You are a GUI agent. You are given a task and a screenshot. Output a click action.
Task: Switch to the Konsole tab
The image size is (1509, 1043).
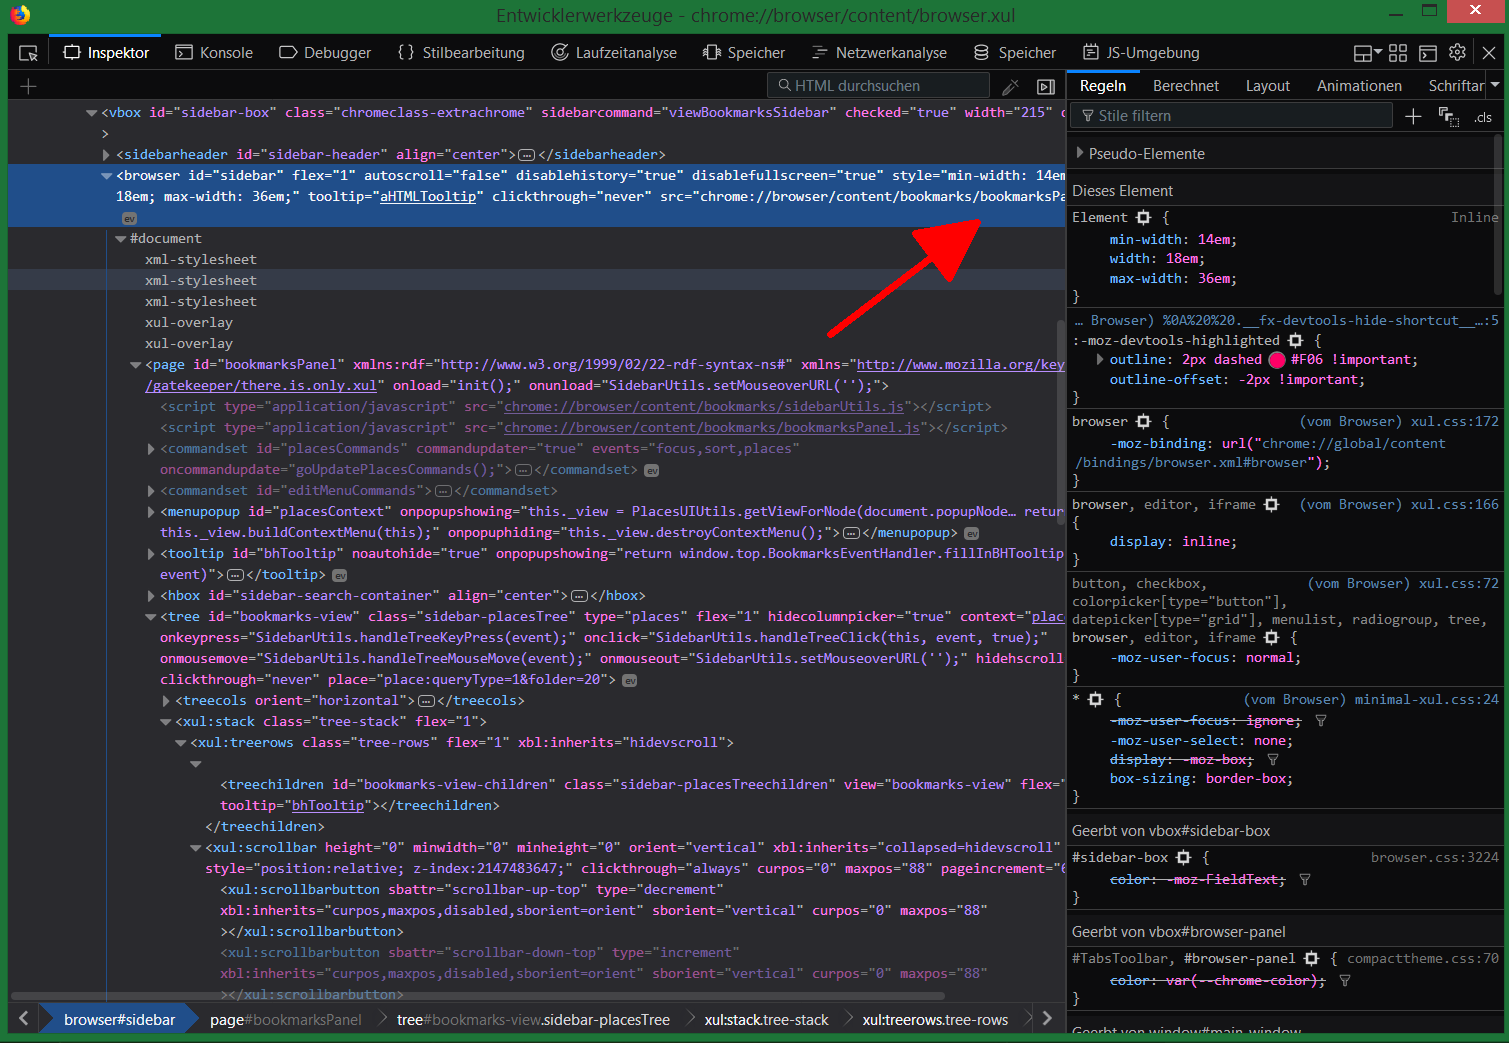[214, 53]
